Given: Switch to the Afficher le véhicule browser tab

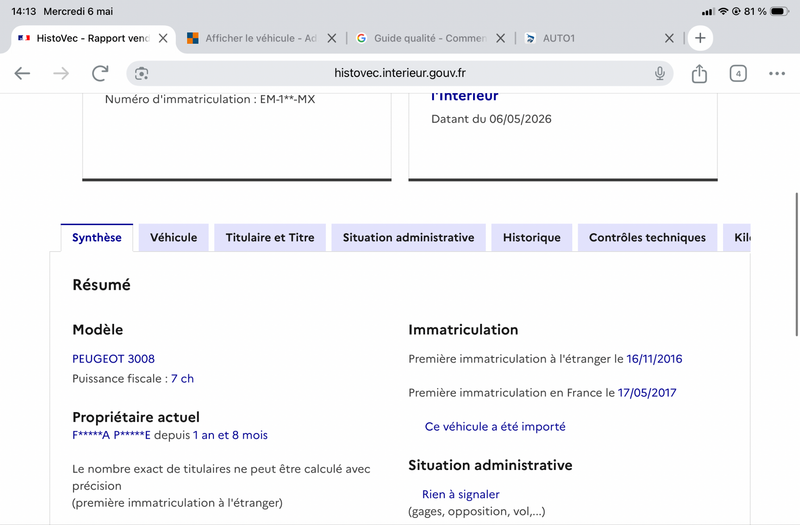Looking at the screenshot, I should click(x=261, y=38).
